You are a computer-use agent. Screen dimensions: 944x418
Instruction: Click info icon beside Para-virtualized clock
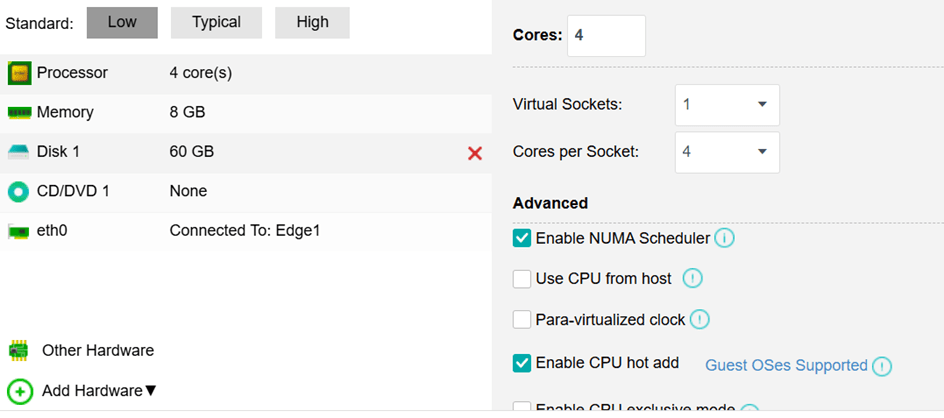click(700, 320)
